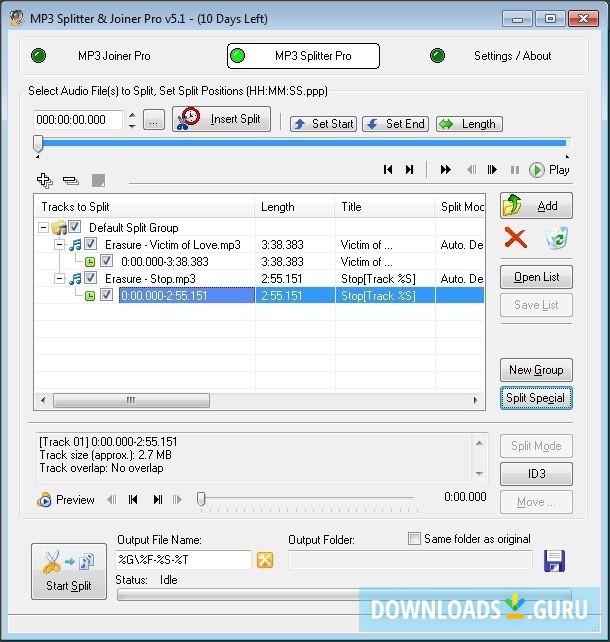This screenshot has width=610, height=642.
Task: Select the MP3 Splitter Pro tab
Action: 303,56
